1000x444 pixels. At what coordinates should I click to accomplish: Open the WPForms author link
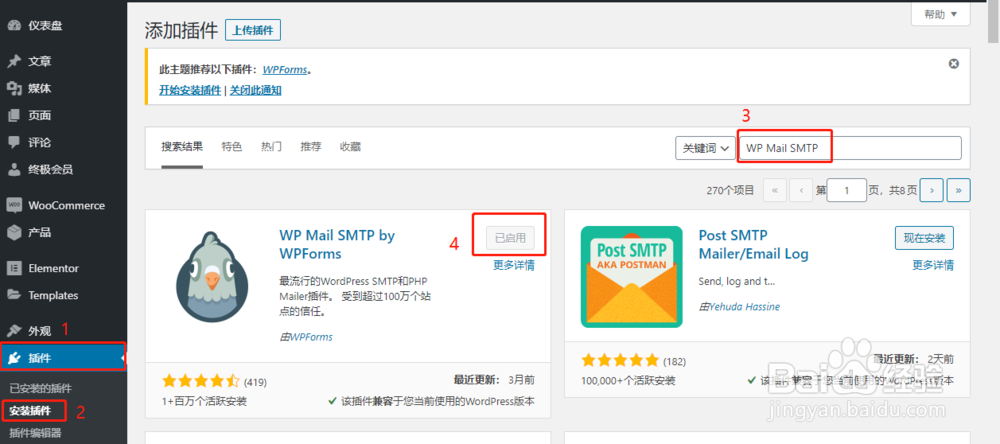pos(311,337)
